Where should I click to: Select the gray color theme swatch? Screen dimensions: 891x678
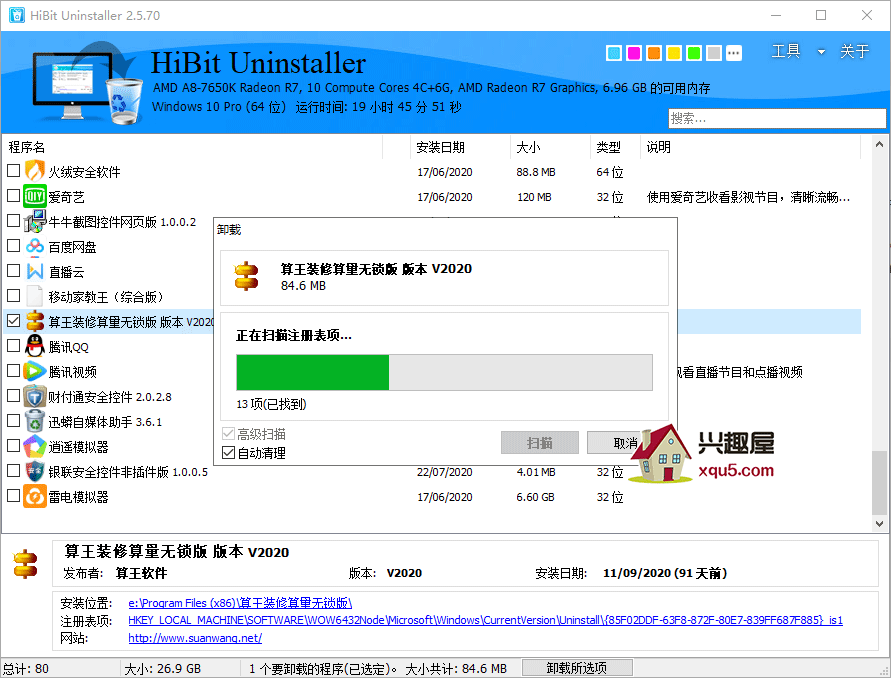(714, 53)
